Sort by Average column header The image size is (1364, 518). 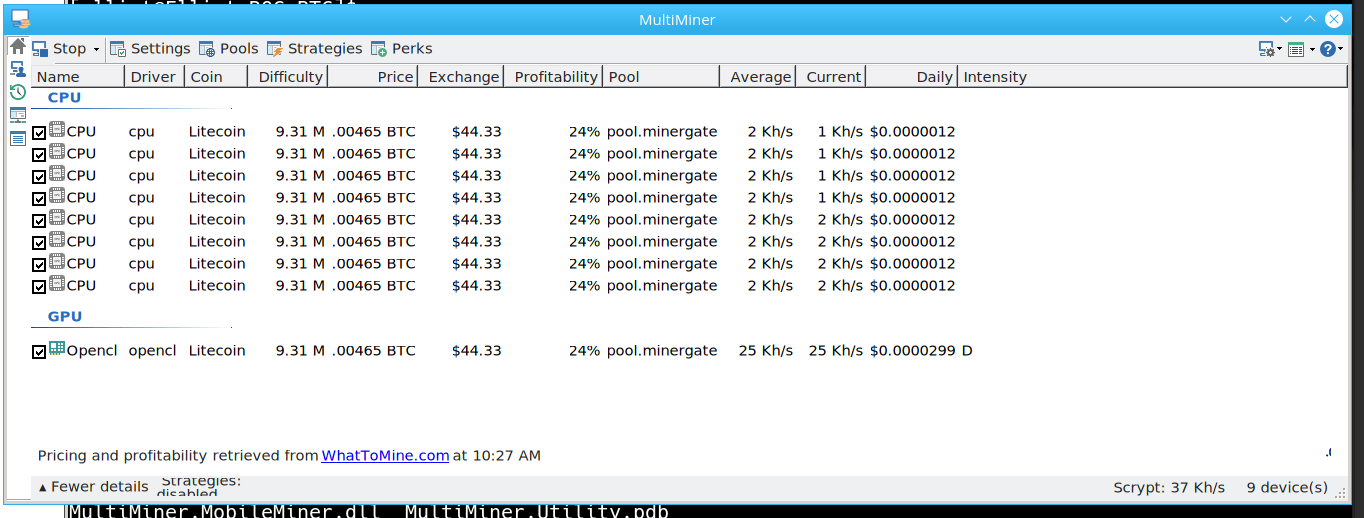tap(758, 77)
